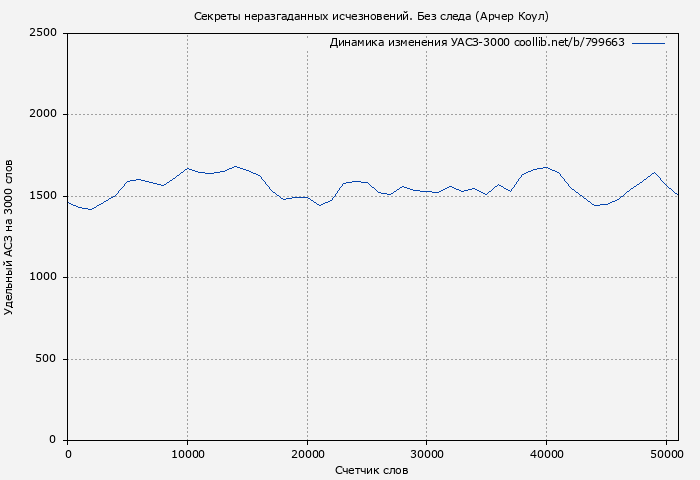Click the X-axis label Счетчик слов
This screenshot has width=700, height=480.
click(371, 470)
